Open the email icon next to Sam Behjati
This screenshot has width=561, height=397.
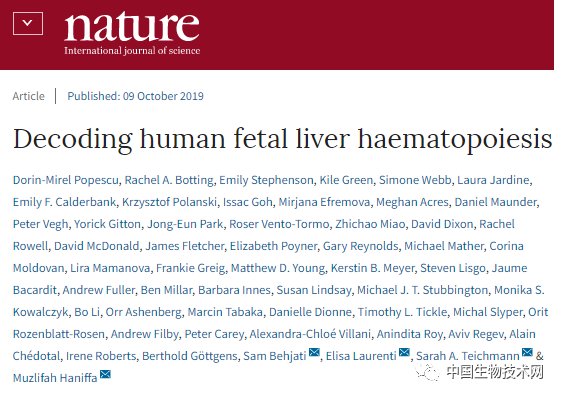(314, 353)
